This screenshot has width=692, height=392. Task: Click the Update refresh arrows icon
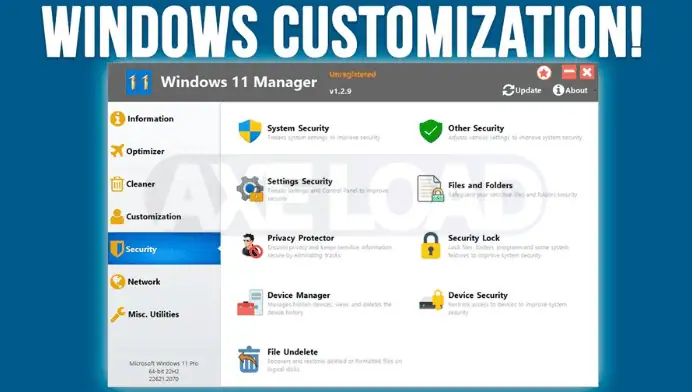508,90
